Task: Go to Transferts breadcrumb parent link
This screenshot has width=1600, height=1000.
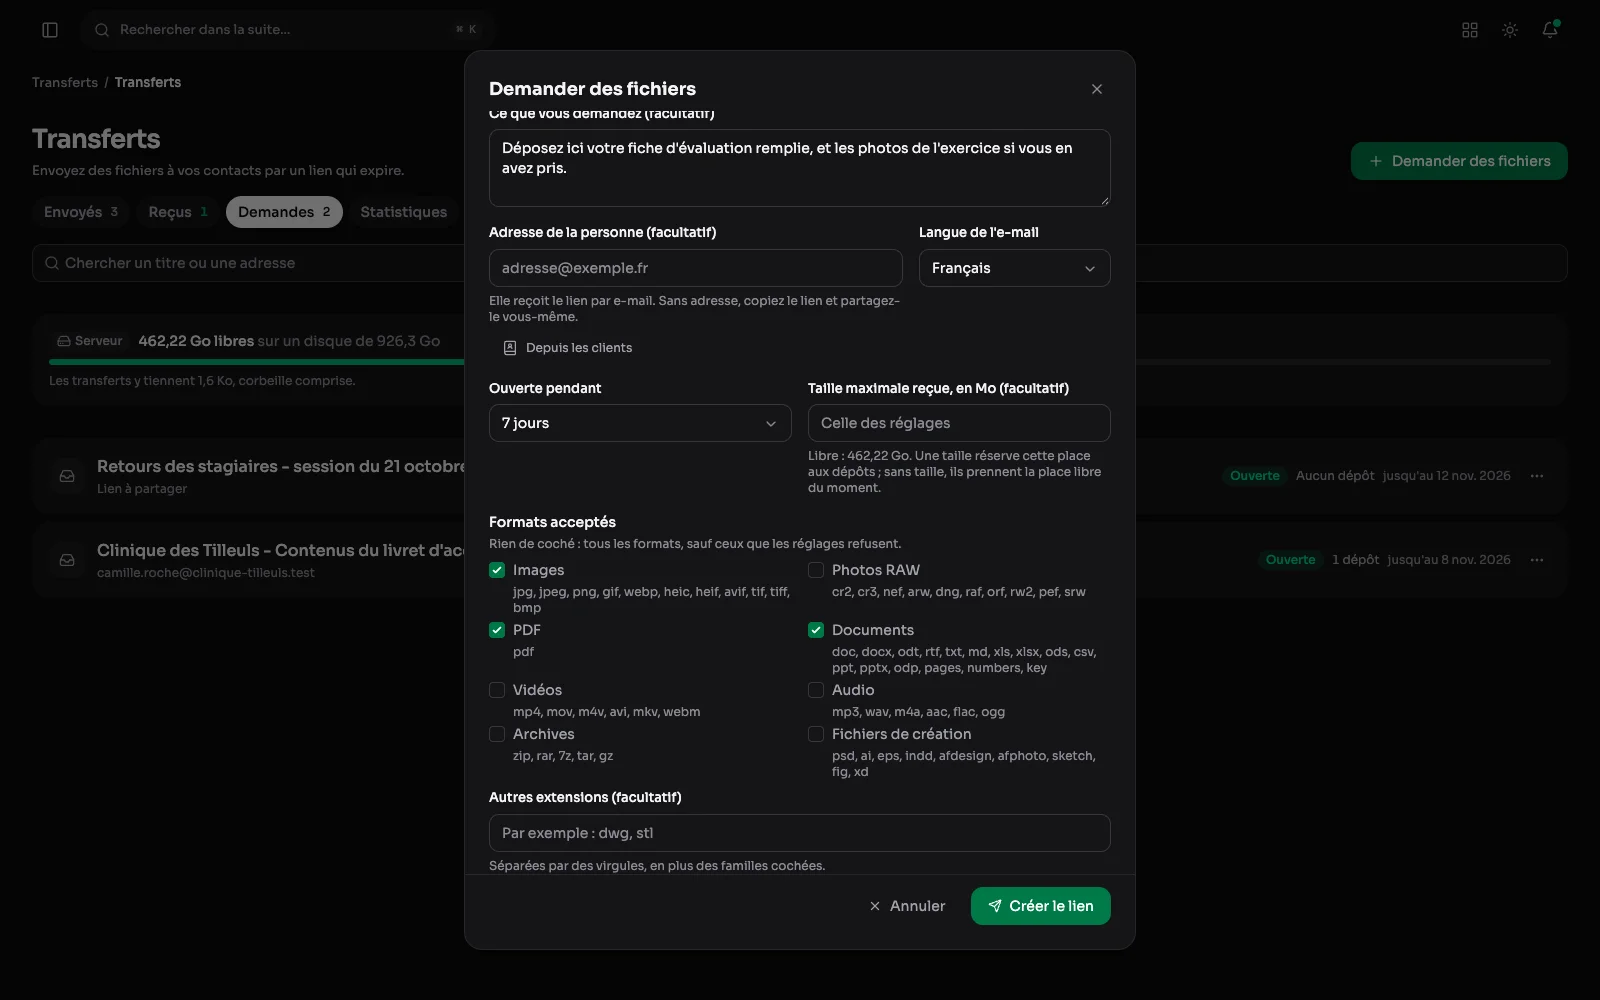Action: [65, 82]
